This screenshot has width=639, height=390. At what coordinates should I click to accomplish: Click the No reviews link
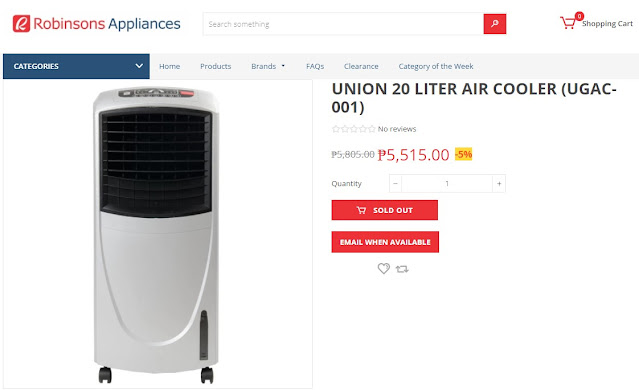[x=397, y=129]
